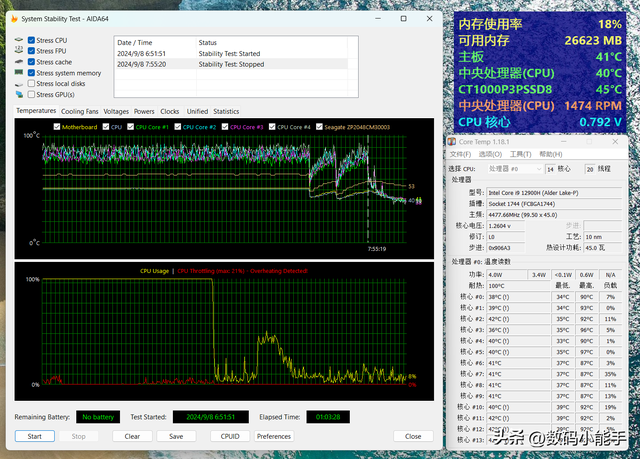
Task: Toggle the Stress FPU checkbox
Action: [31, 51]
